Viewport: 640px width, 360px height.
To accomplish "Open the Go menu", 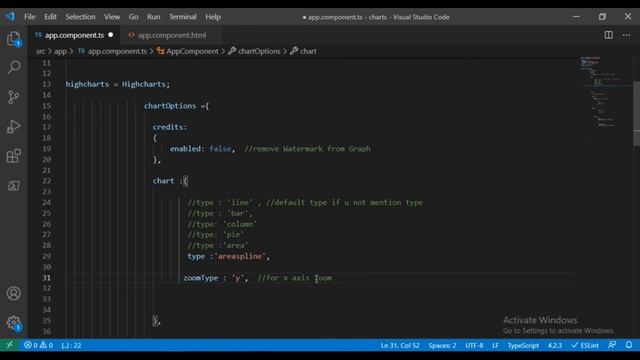I will (133, 17).
